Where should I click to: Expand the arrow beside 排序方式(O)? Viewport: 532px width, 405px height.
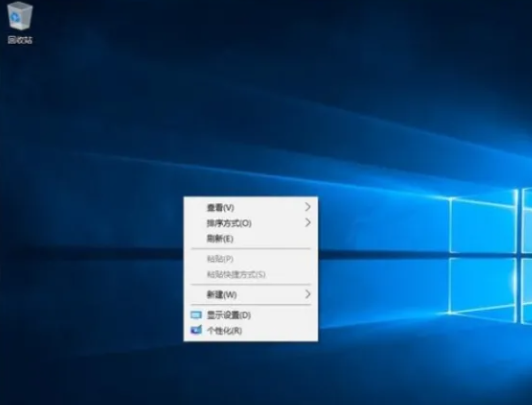tap(308, 223)
